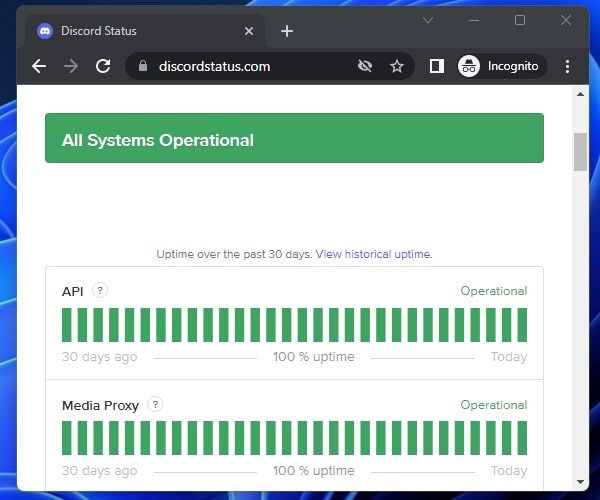The width and height of the screenshot is (600, 500).
Task: Click the help icon next to Media Proxy
Action: point(155,404)
